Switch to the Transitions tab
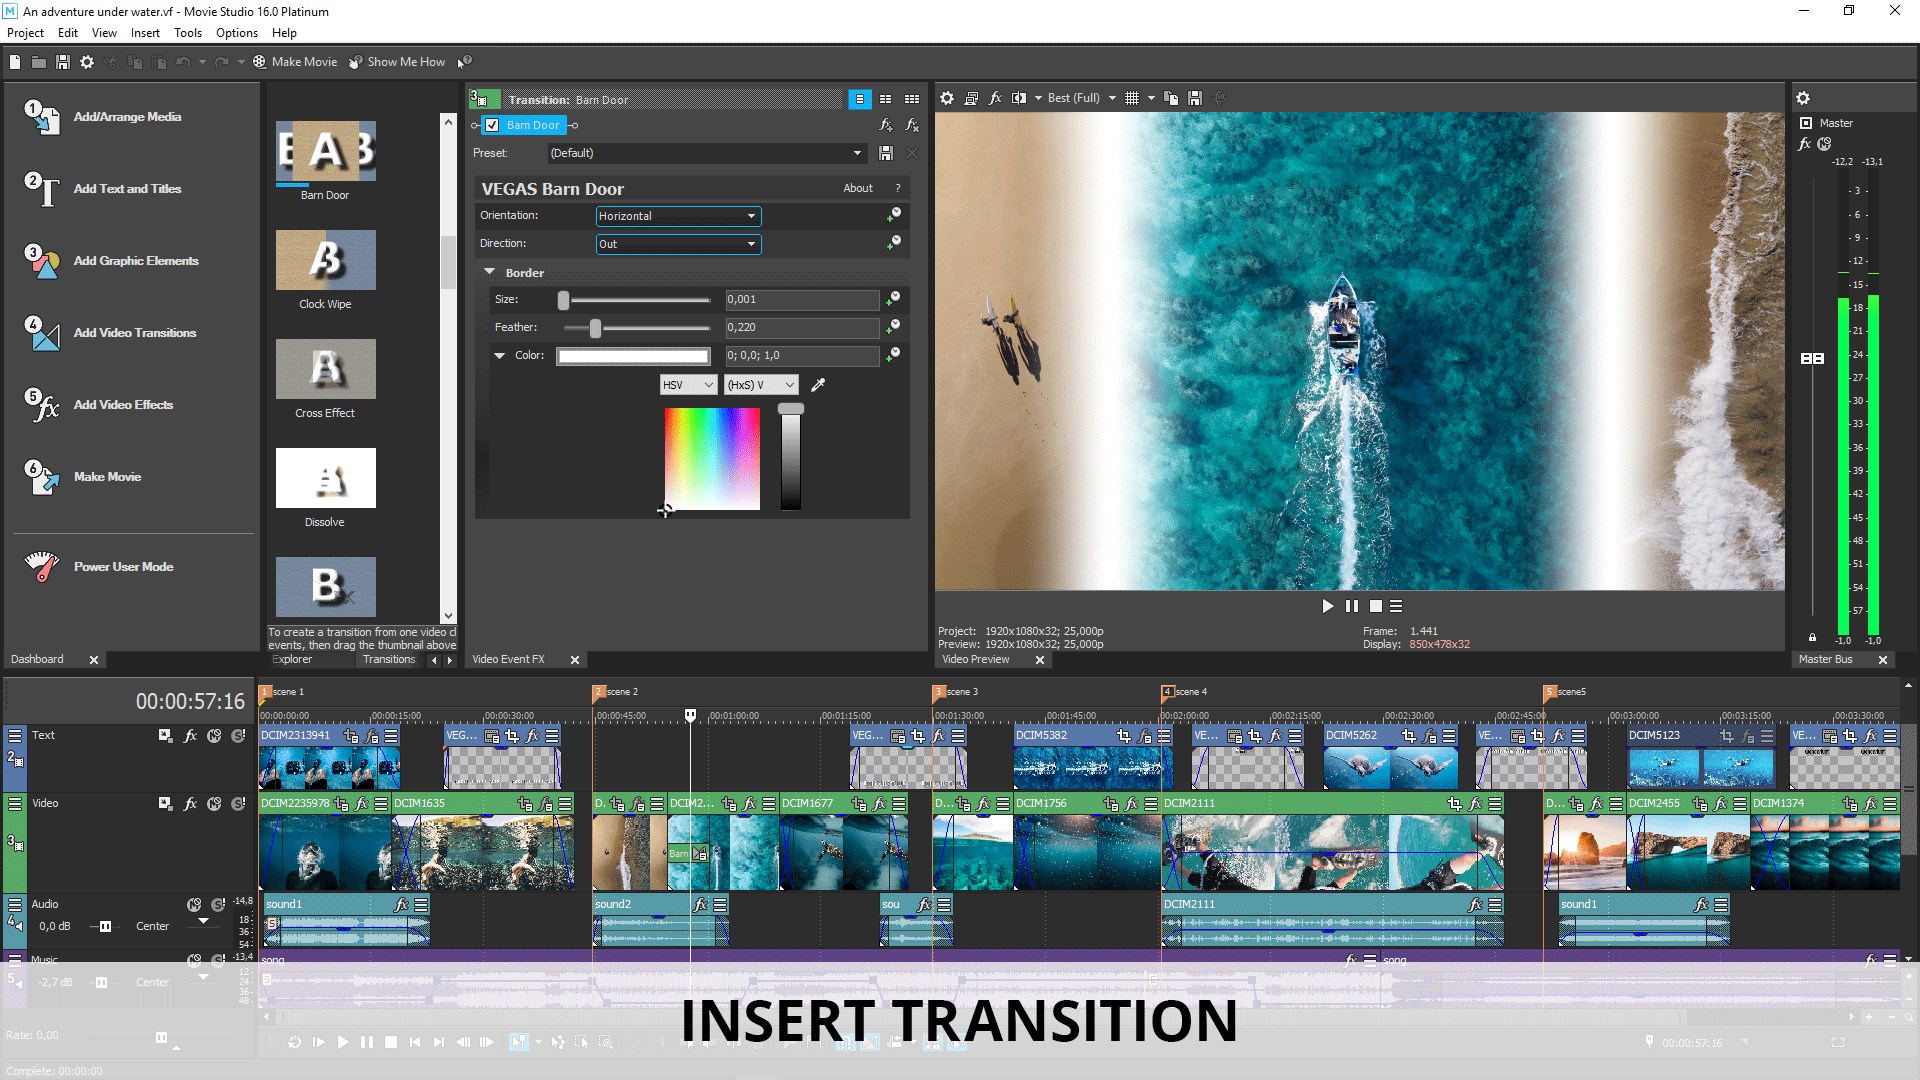 tap(388, 659)
